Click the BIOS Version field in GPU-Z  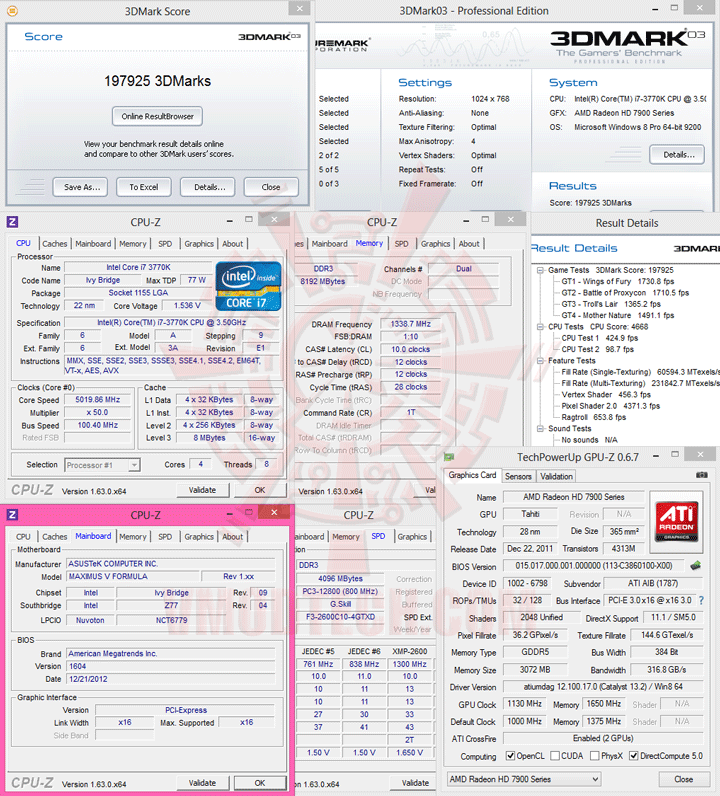pos(594,566)
